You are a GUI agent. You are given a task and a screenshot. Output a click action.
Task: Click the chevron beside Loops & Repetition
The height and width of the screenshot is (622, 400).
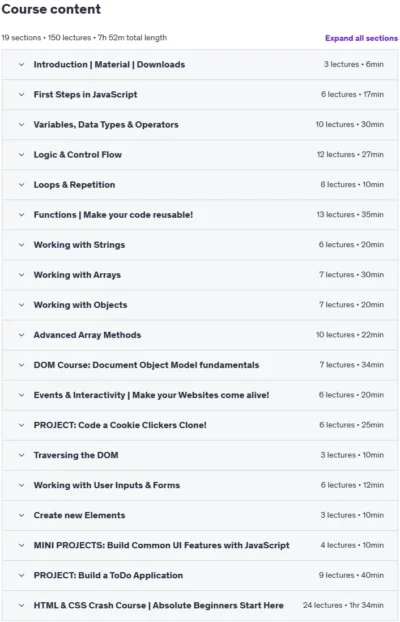[x=21, y=185]
